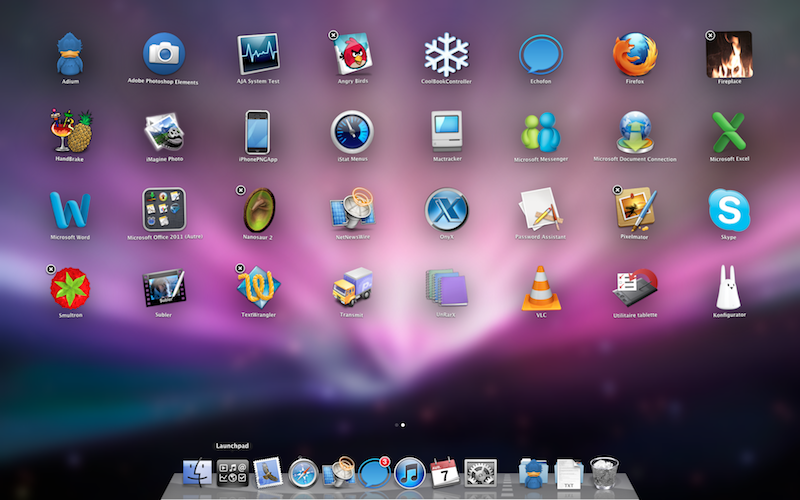Remove Fireplace via its delete badge
800x500 pixels.
(710, 35)
